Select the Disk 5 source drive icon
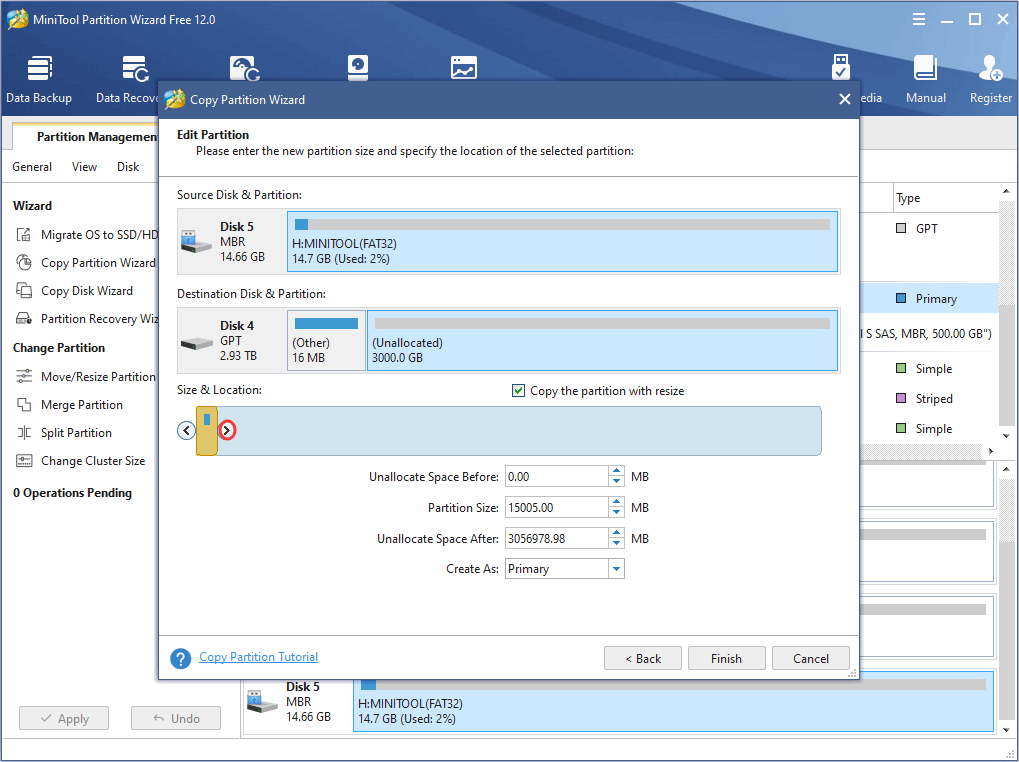This screenshot has height=762, width=1019. click(x=196, y=241)
